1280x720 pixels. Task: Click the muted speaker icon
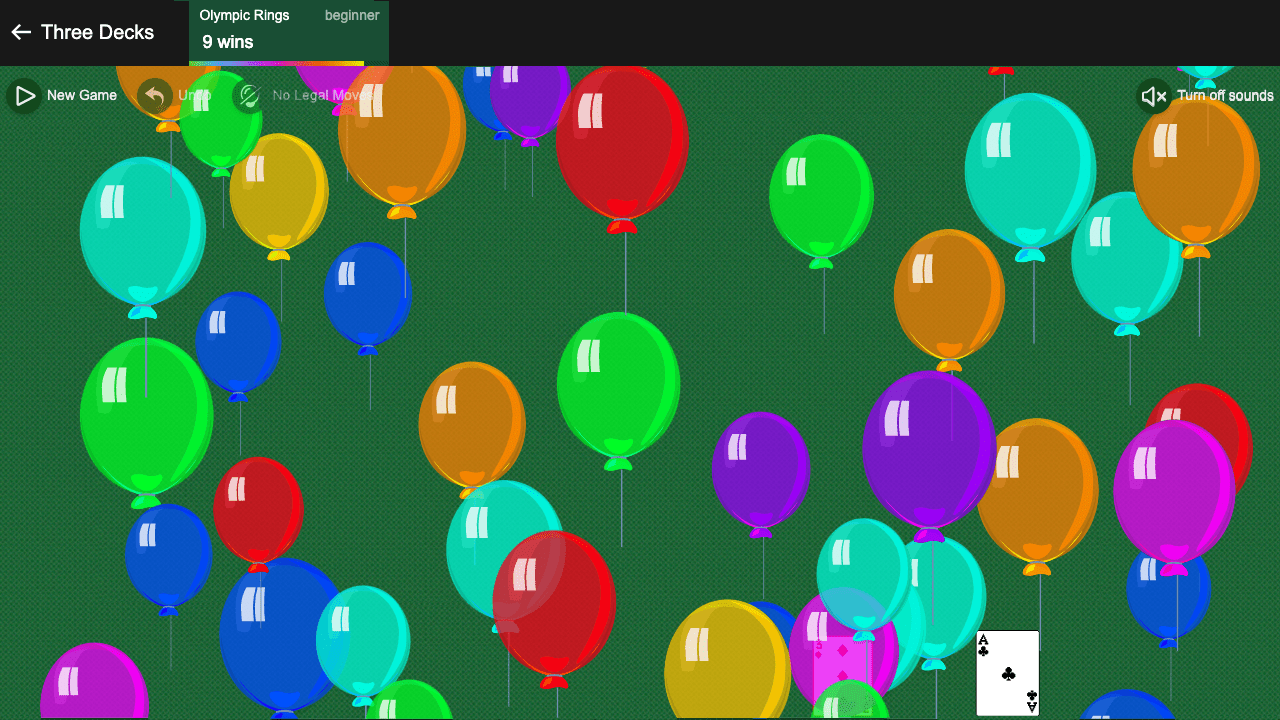pos(1152,95)
